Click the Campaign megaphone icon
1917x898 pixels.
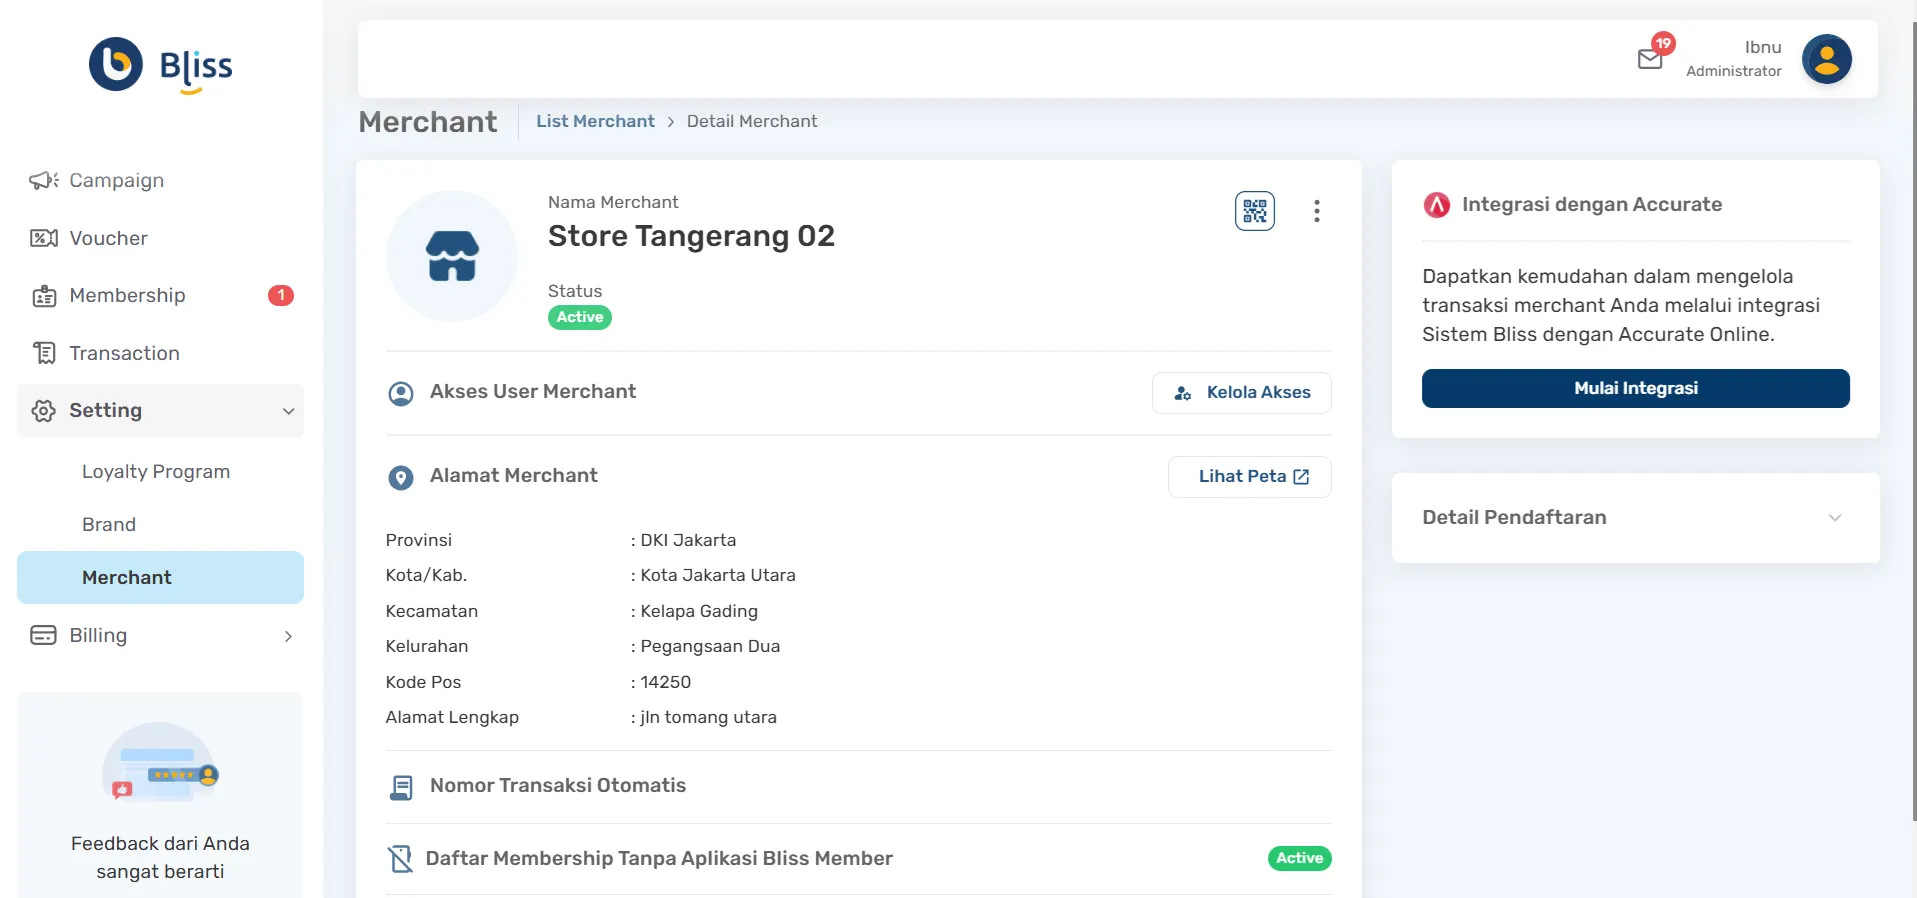click(x=43, y=181)
